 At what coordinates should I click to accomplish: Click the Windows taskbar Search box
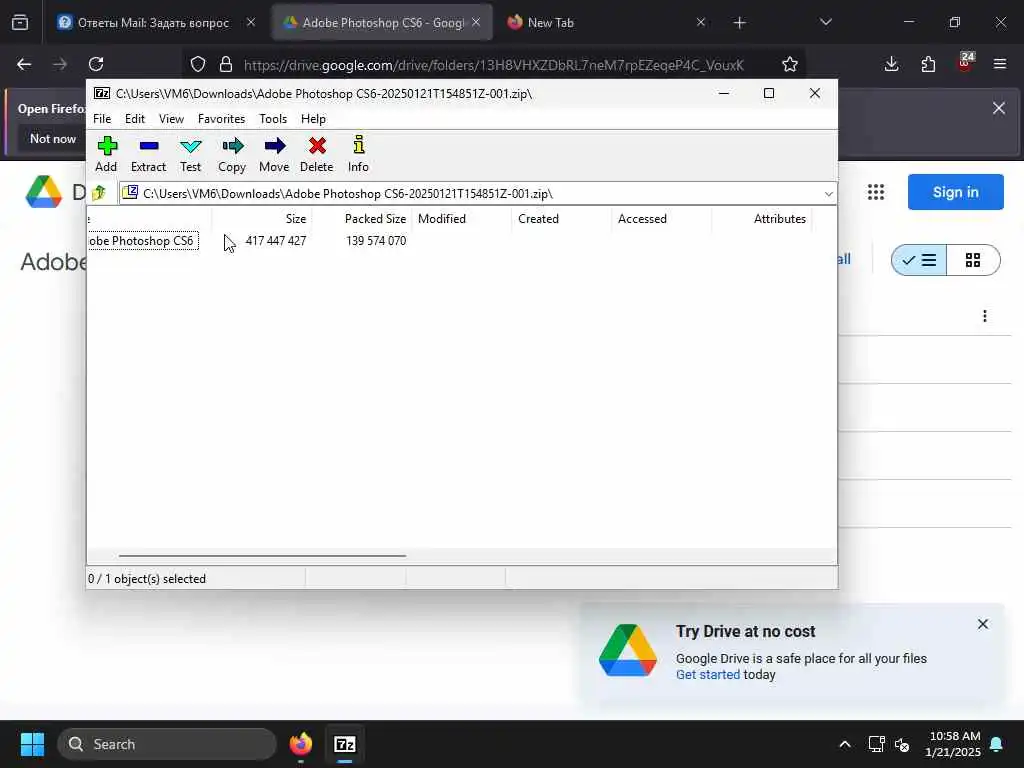[x=167, y=744]
